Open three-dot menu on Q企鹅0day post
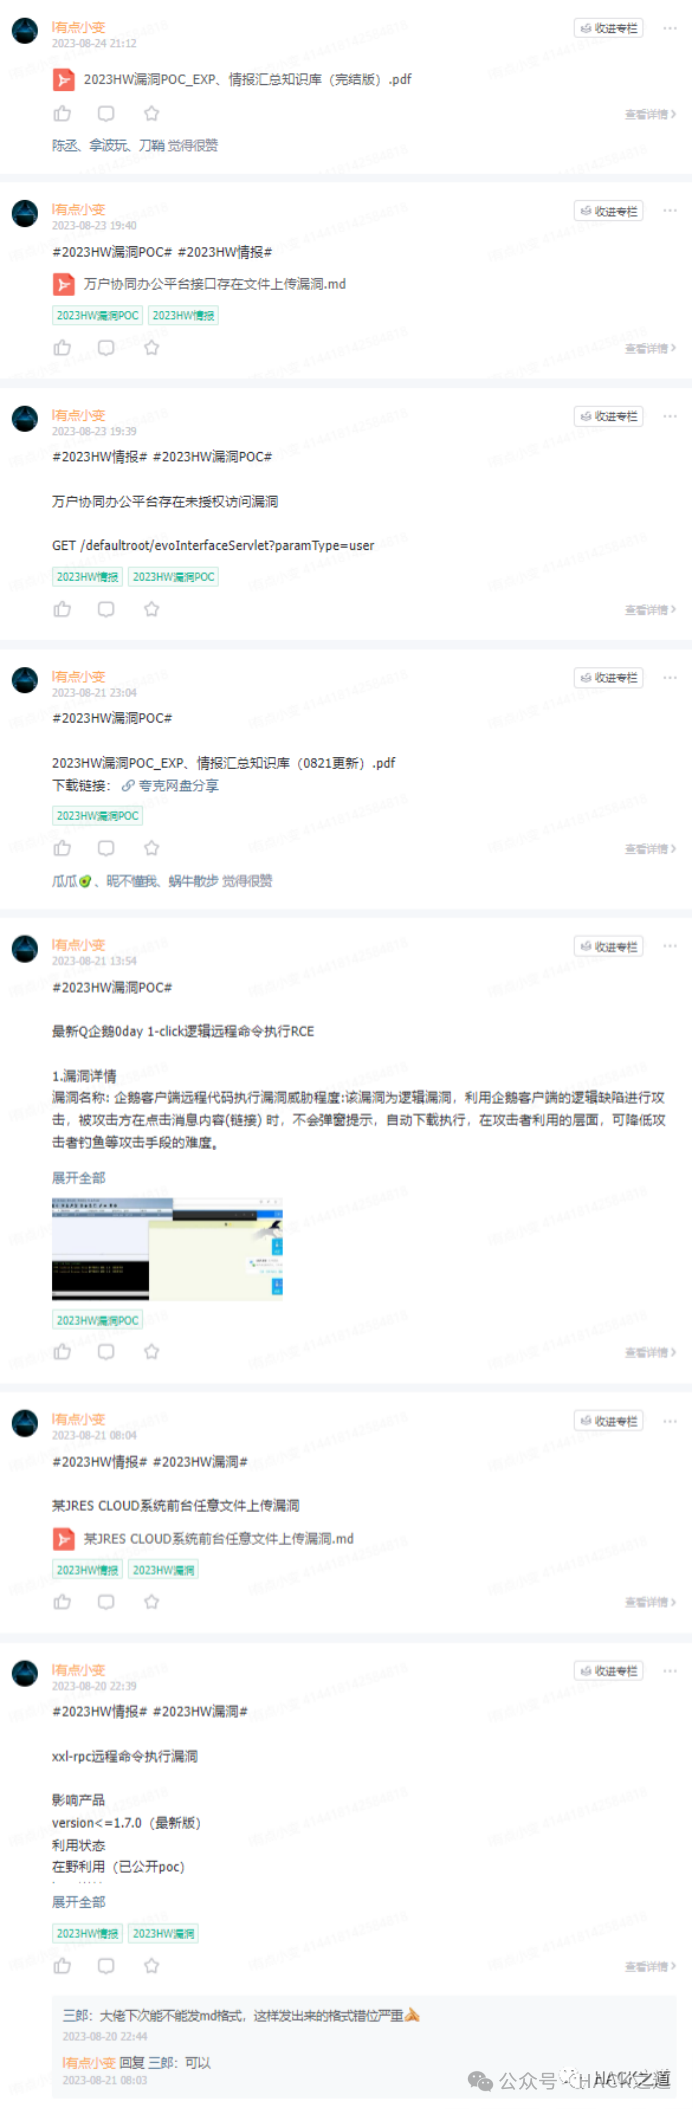Image resolution: width=693 pixels, height=2109 pixels. [670, 946]
